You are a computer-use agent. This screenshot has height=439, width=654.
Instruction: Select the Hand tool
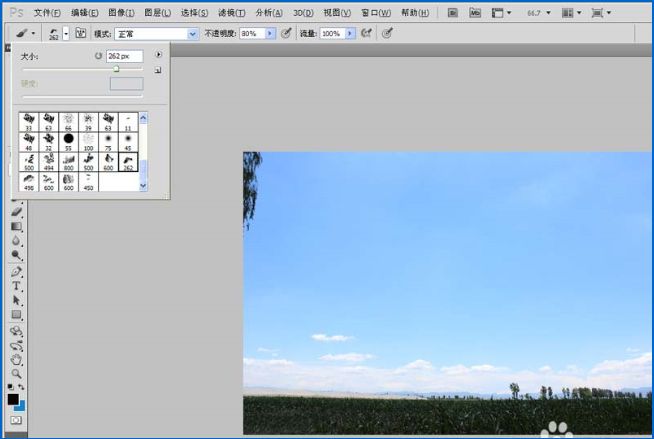click(x=17, y=359)
